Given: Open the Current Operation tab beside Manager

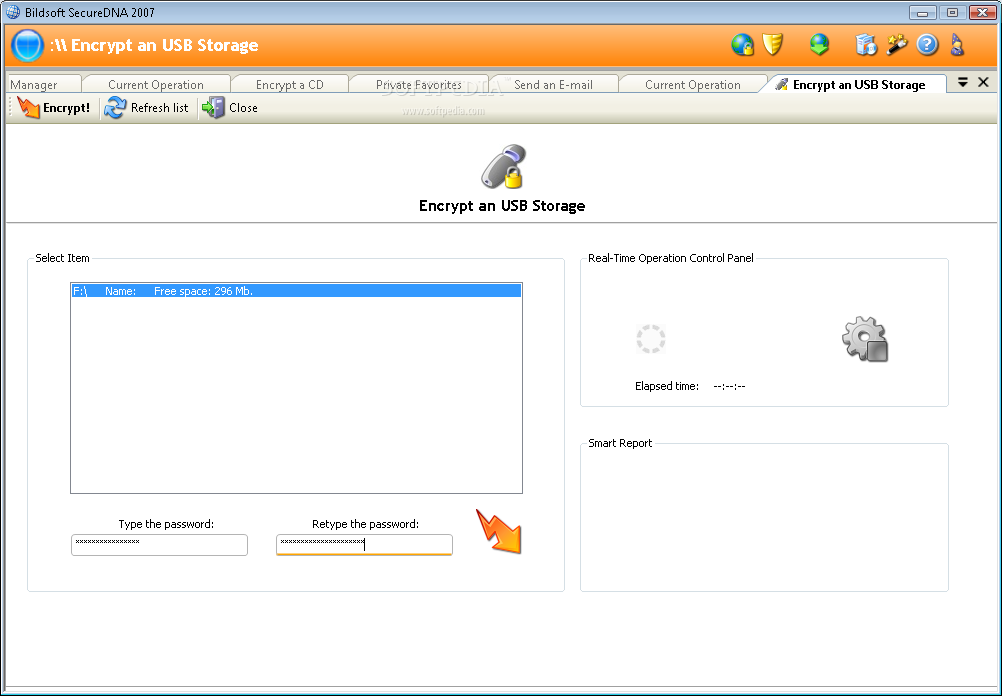Looking at the screenshot, I should pyautogui.click(x=156, y=85).
